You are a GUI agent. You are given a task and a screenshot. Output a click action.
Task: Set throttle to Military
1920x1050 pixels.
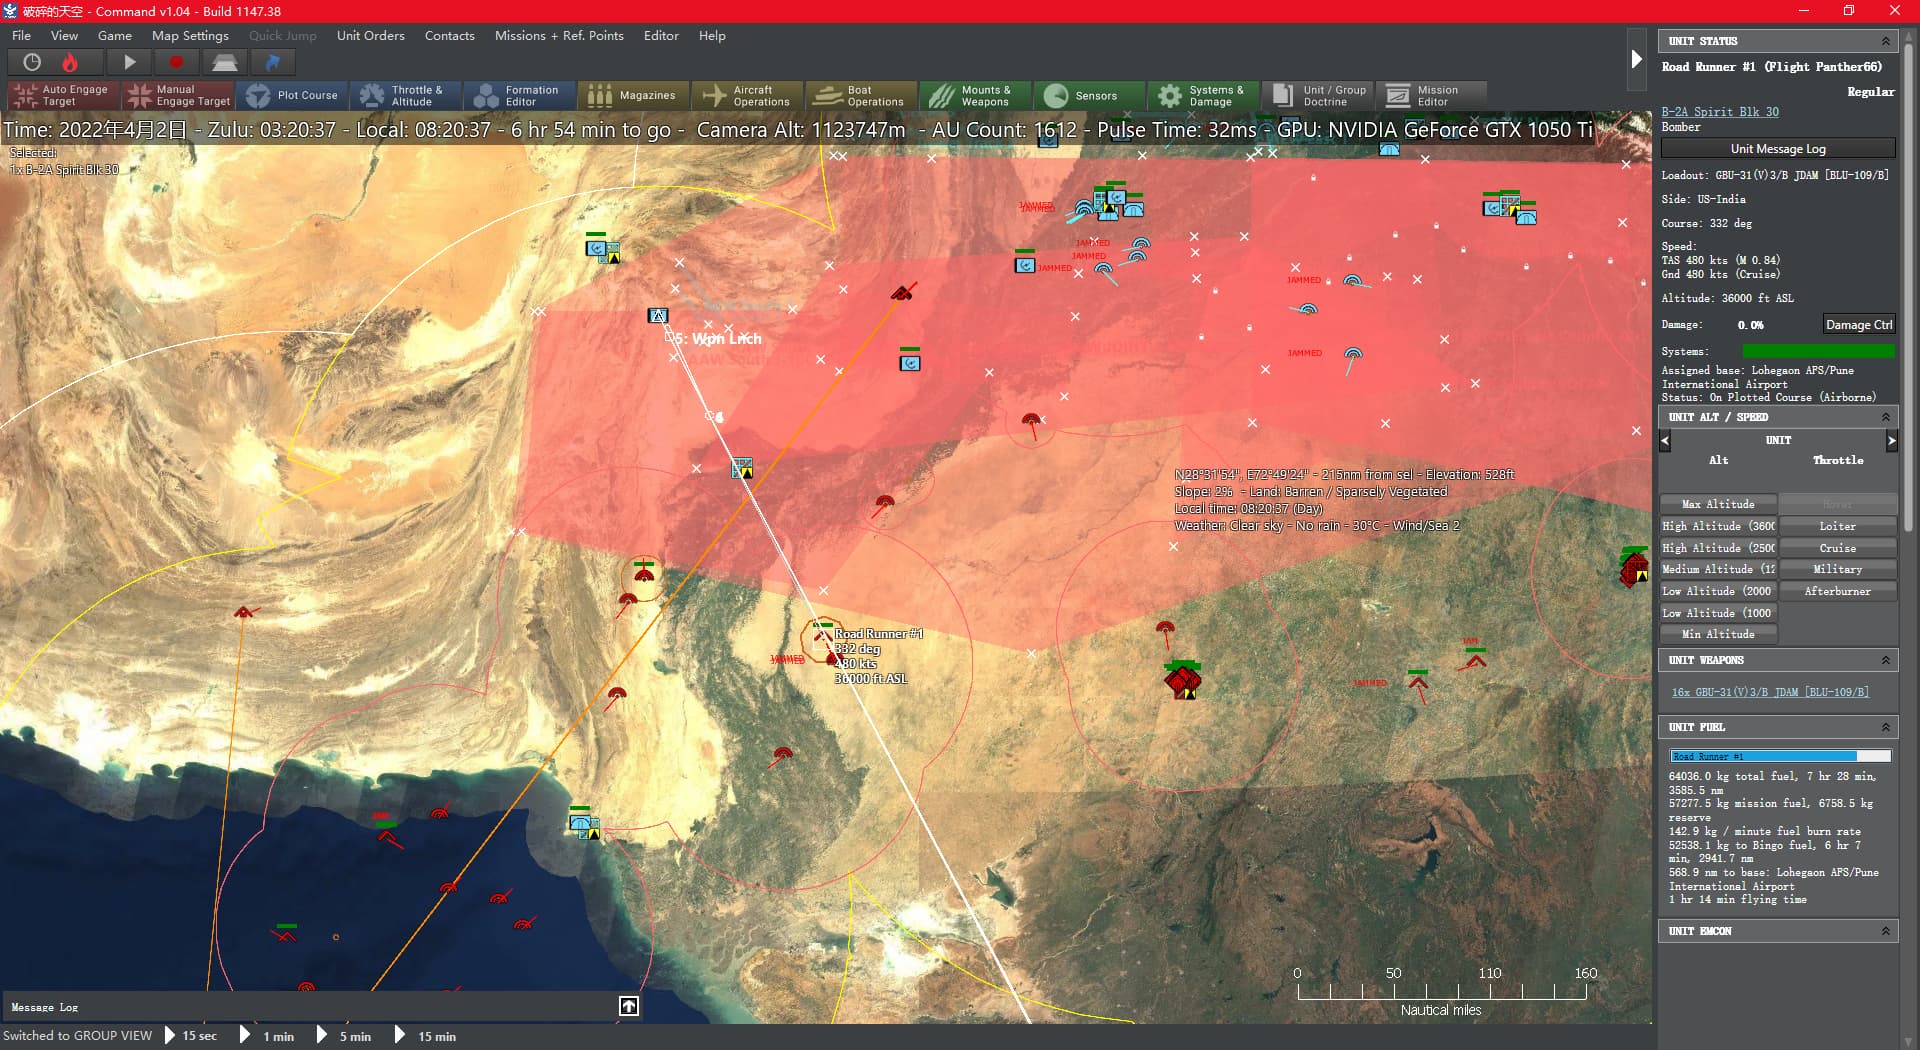[x=1838, y=569]
